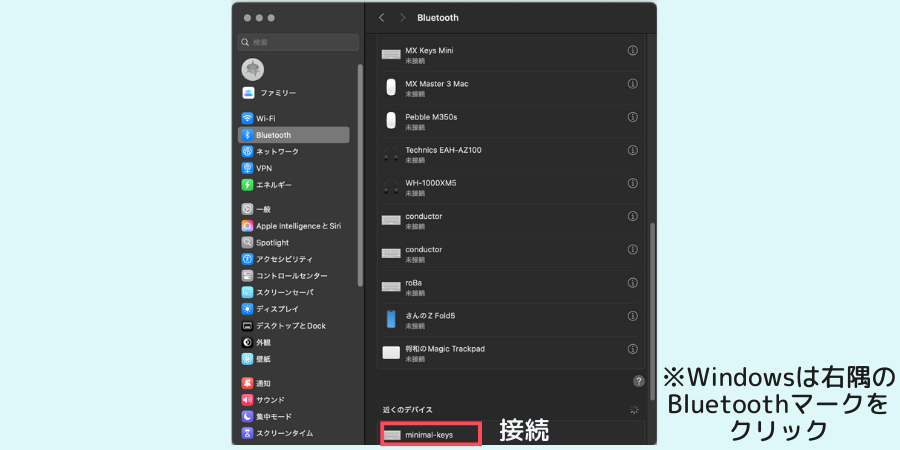Select the Pebble M350s row
The width and height of the screenshot is (900, 450).
[x=511, y=121]
